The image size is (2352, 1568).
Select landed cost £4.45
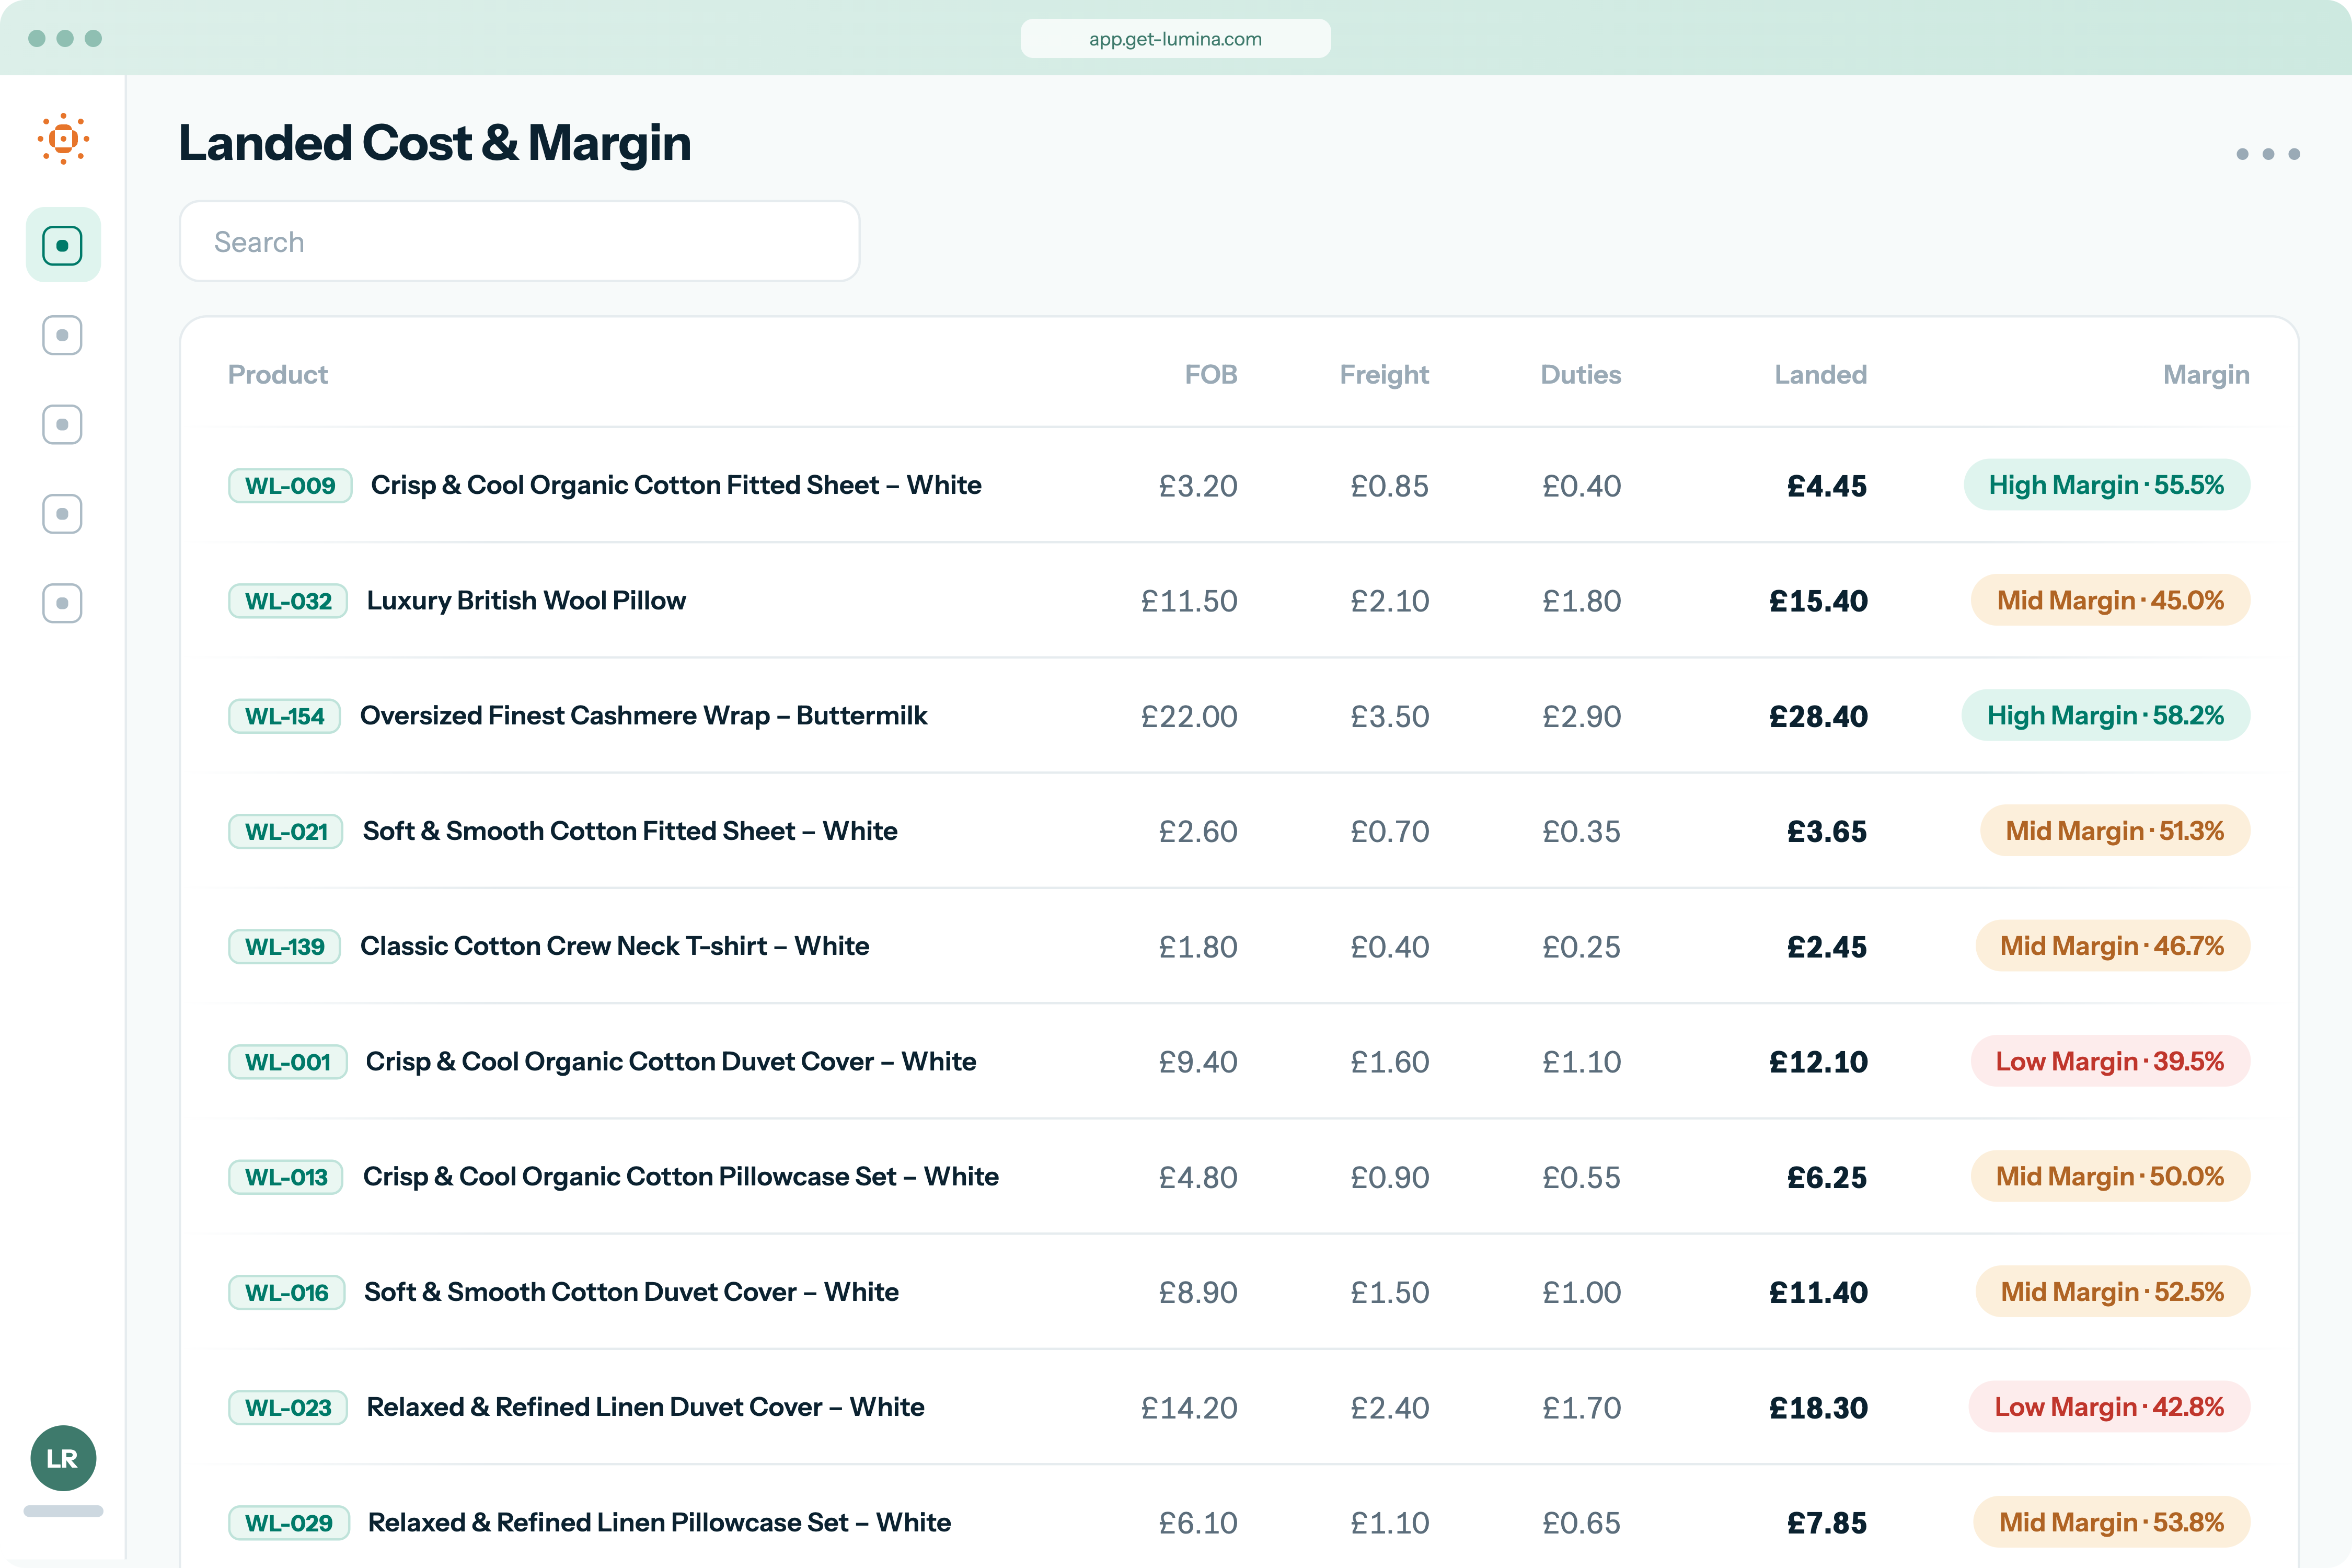pos(1826,486)
